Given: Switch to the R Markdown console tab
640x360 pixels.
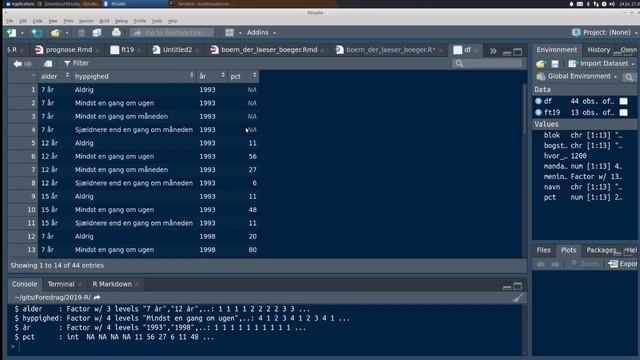Looking at the screenshot, I should click(x=112, y=284).
